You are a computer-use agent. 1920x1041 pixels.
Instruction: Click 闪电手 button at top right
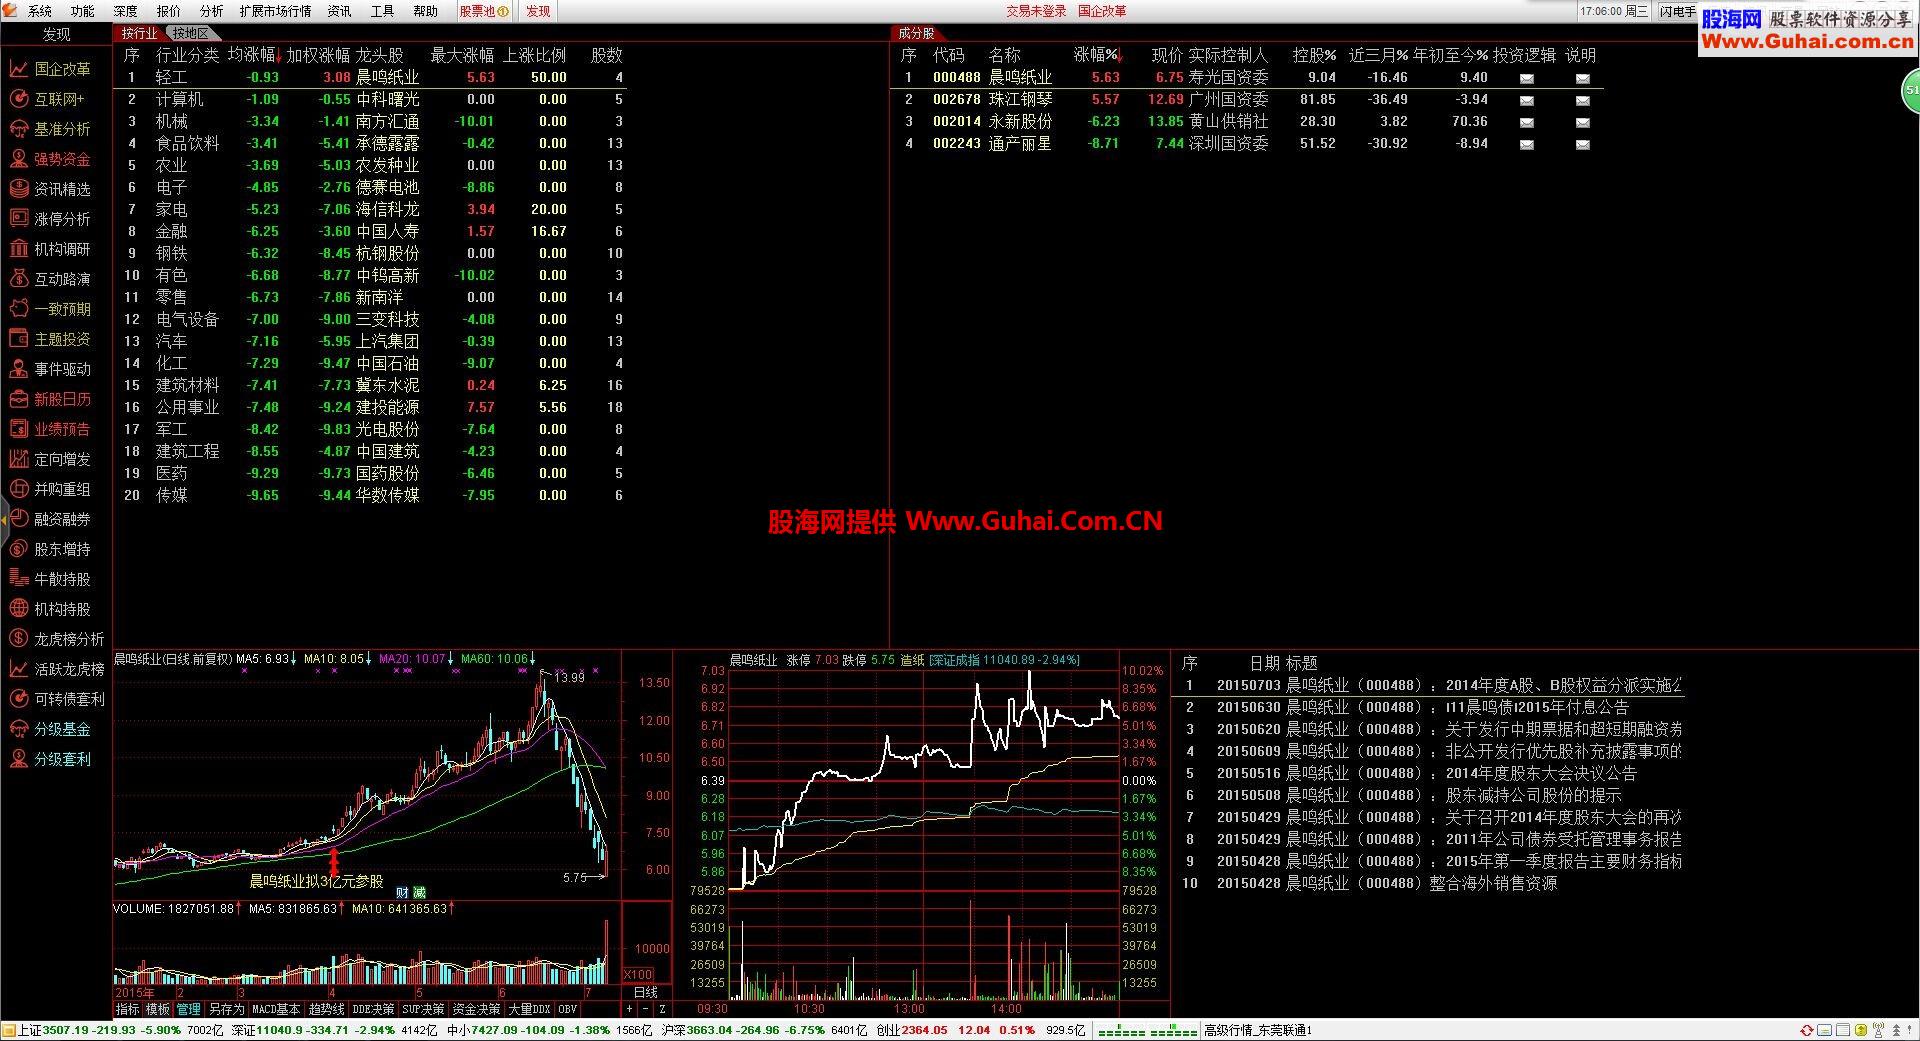pos(1677,11)
